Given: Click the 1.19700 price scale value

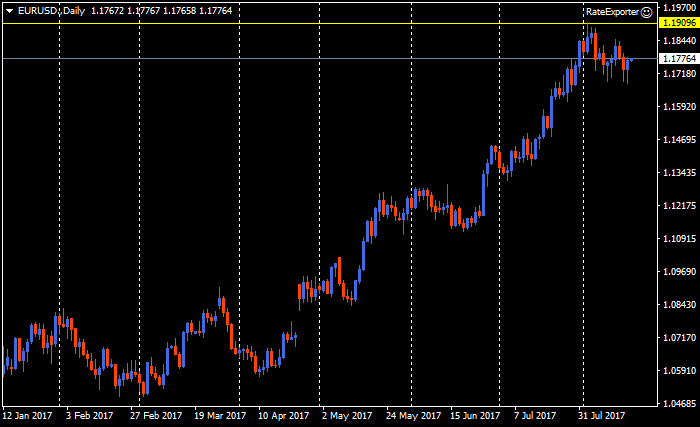Looking at the screenshot, I should point(679,8).
